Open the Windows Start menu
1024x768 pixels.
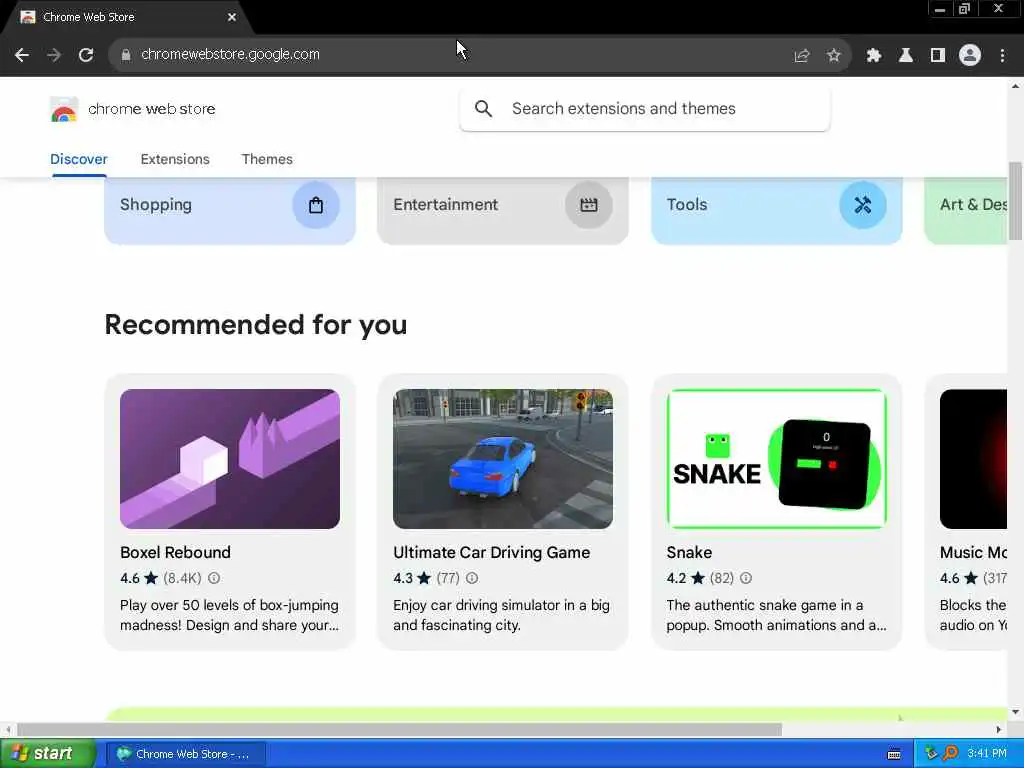point(47,754)
